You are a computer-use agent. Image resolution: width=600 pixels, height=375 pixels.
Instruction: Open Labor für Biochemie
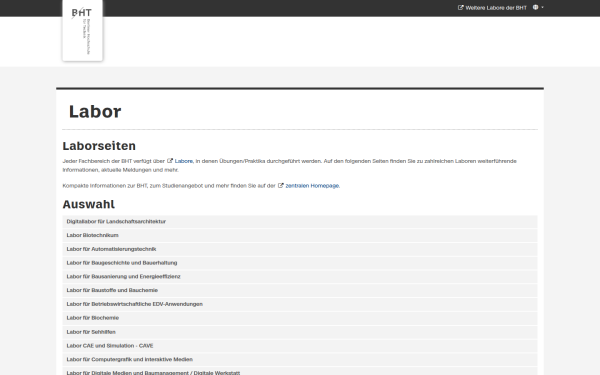(300, 318)
